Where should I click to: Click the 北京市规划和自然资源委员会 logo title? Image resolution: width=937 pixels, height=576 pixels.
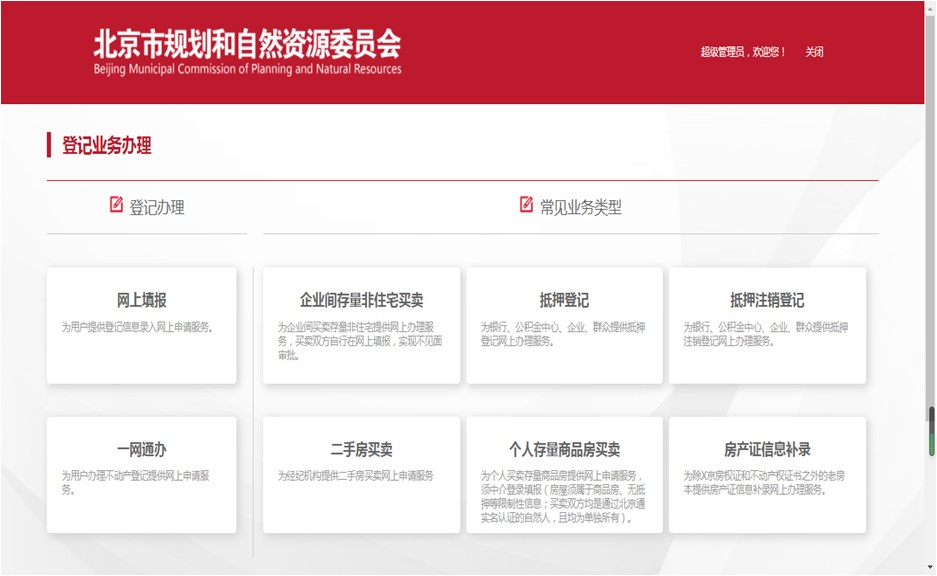pos(247,43)
